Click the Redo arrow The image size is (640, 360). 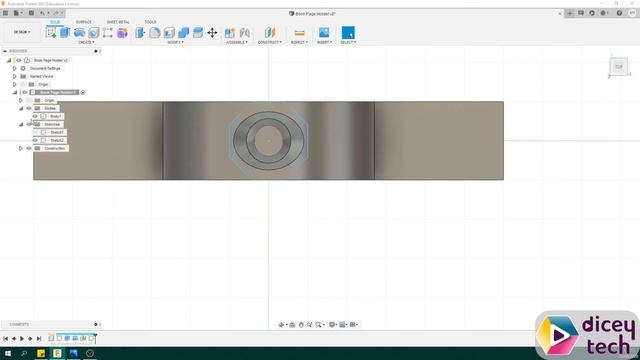click(56, 13)
